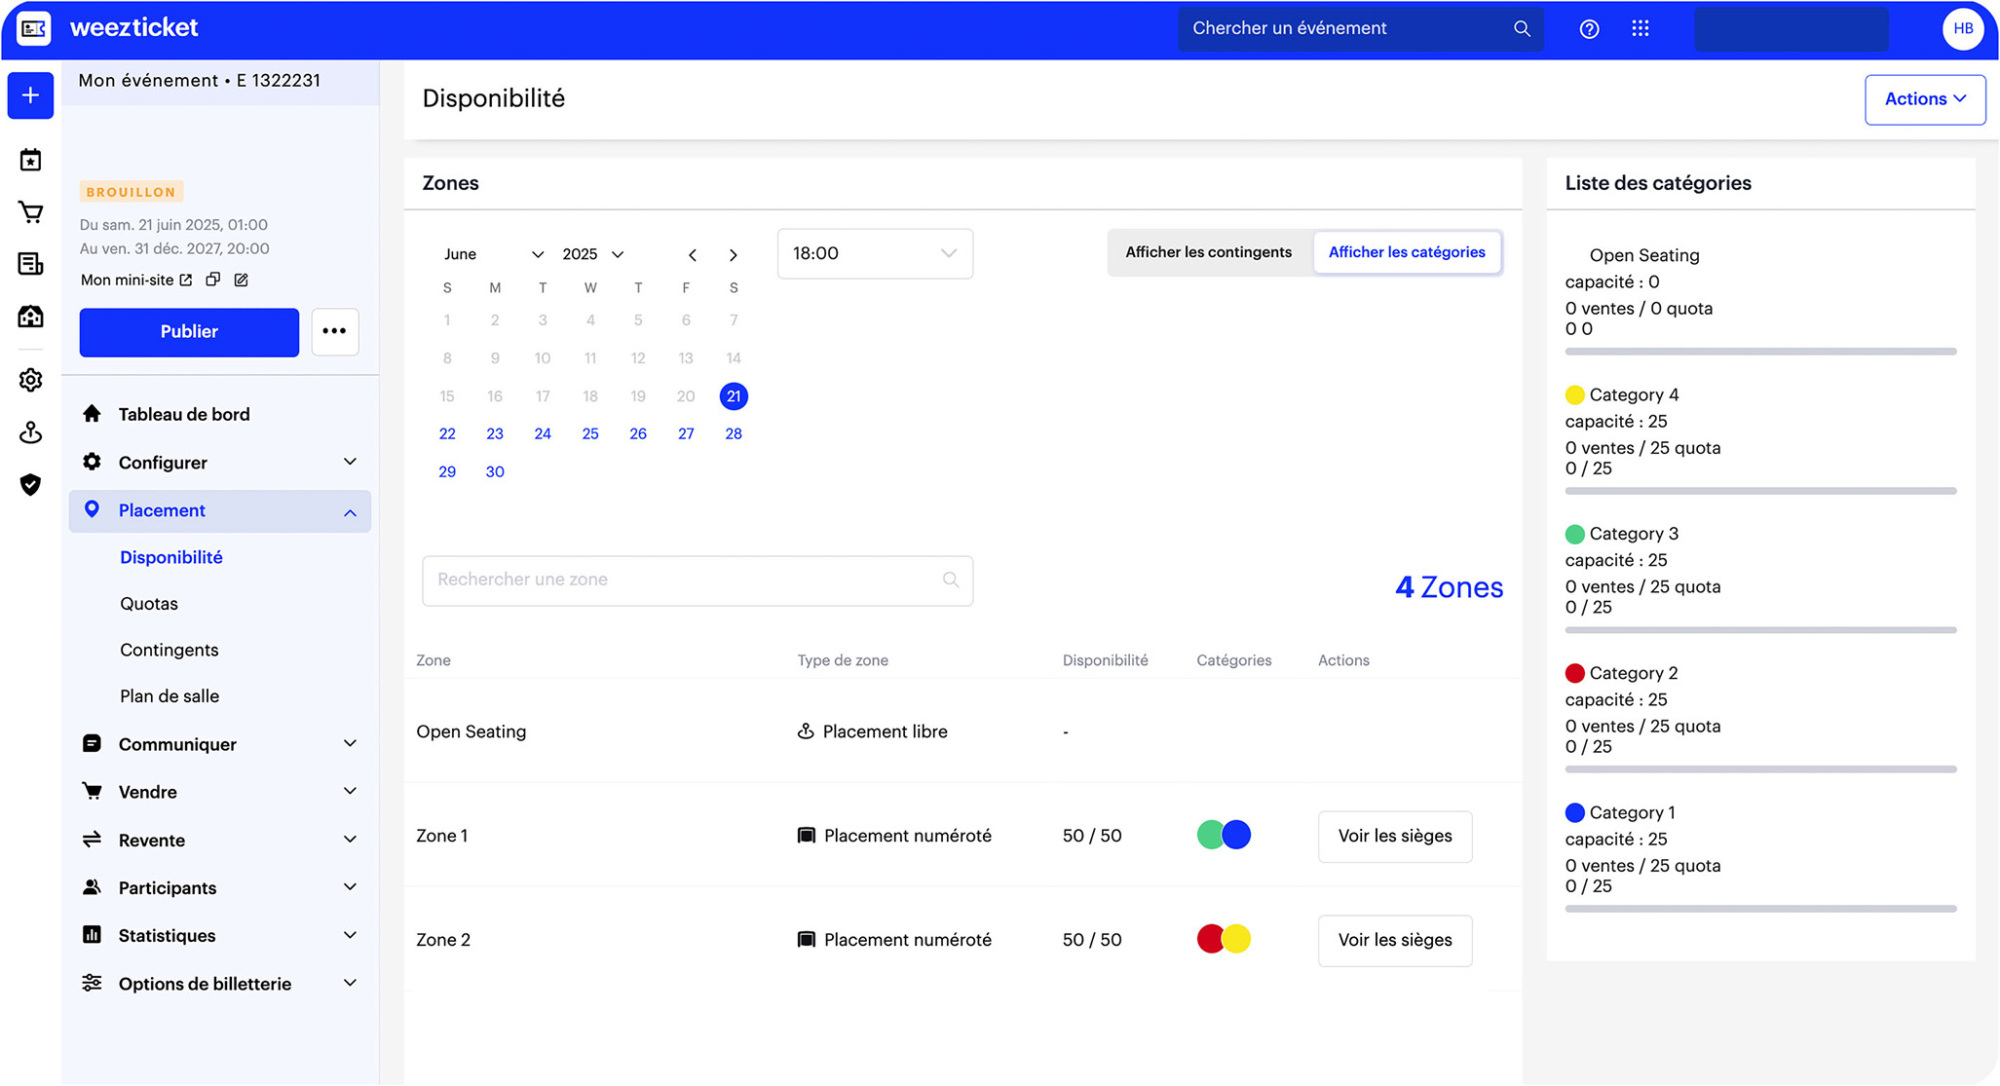
Task: Open the settings gear in the left rail
Action: (x=30, y=380)
